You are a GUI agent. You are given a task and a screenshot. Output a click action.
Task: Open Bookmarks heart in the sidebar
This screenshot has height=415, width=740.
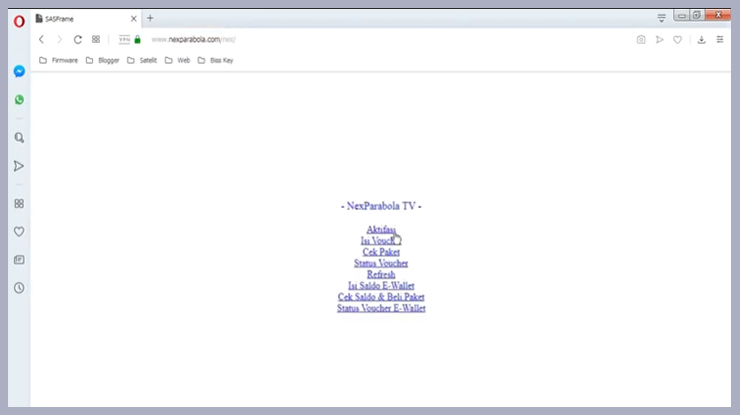tap(19, 232)
